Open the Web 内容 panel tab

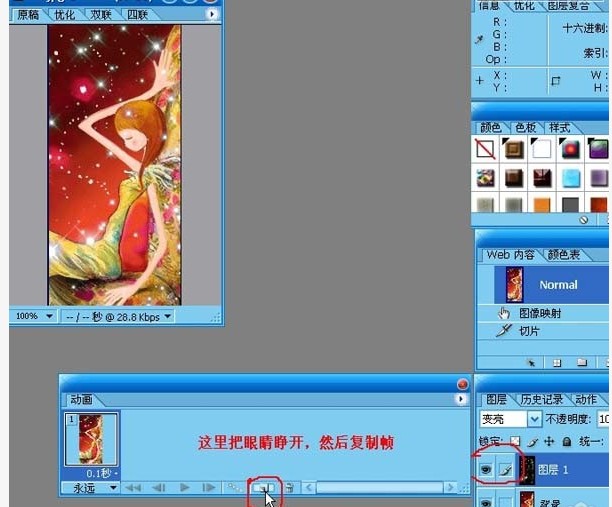click(511, 255)
